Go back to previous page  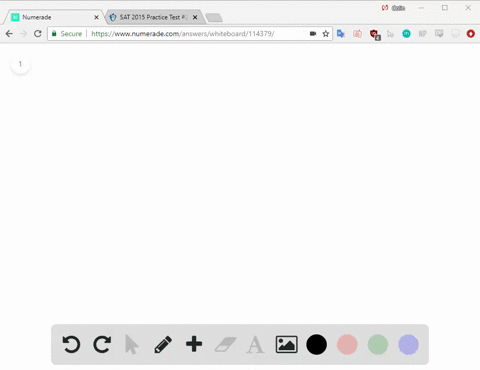tap(9, 34)
